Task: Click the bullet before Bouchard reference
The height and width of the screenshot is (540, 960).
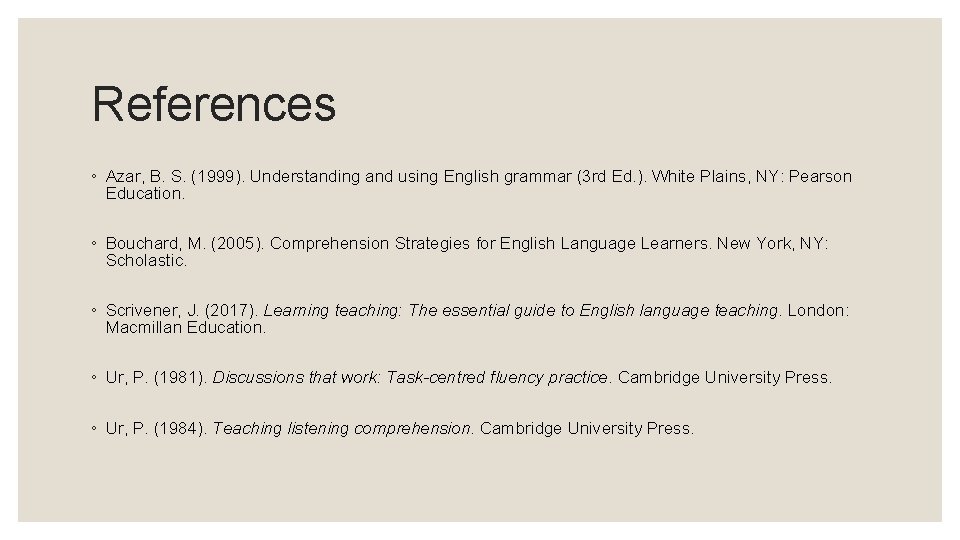Action: pyautogui.click(x=93, y=244)
